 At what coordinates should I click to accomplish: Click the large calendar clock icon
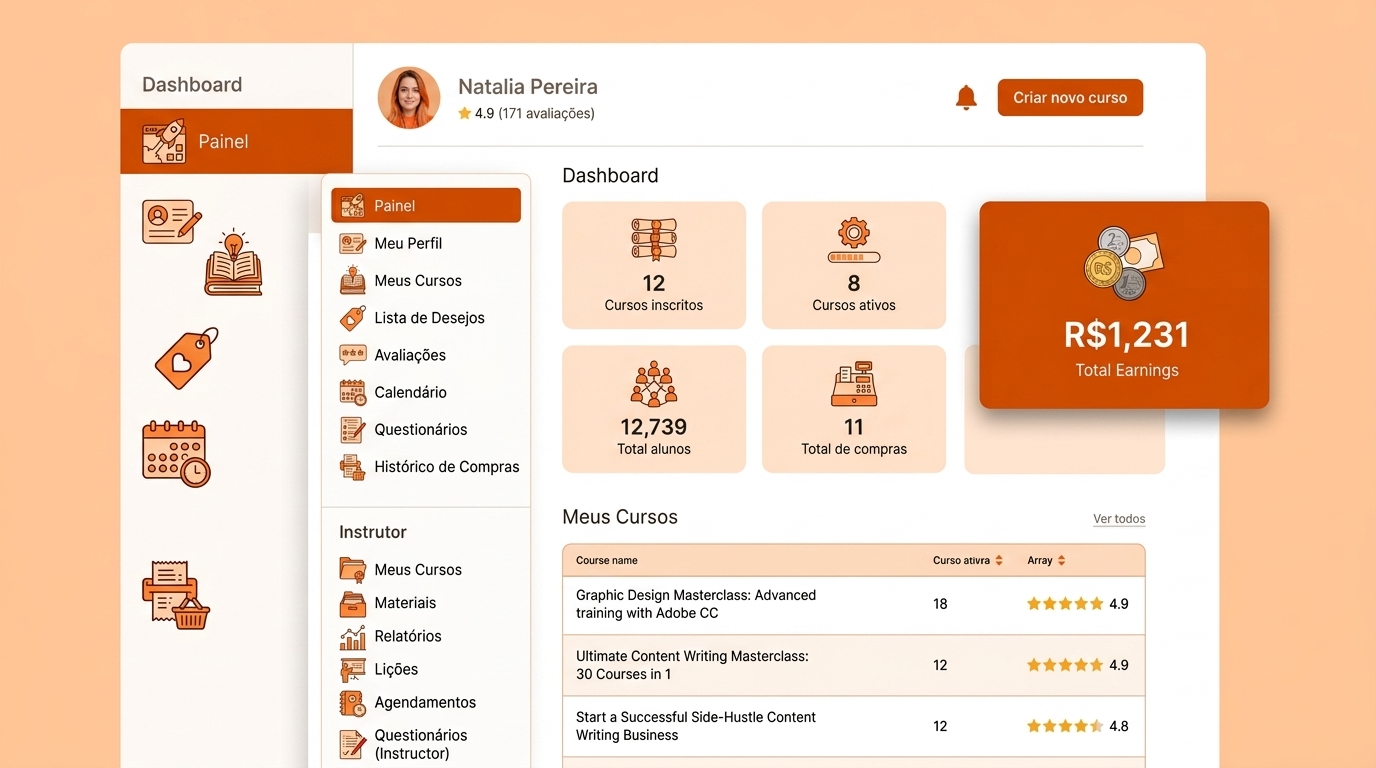pos(176,454)
